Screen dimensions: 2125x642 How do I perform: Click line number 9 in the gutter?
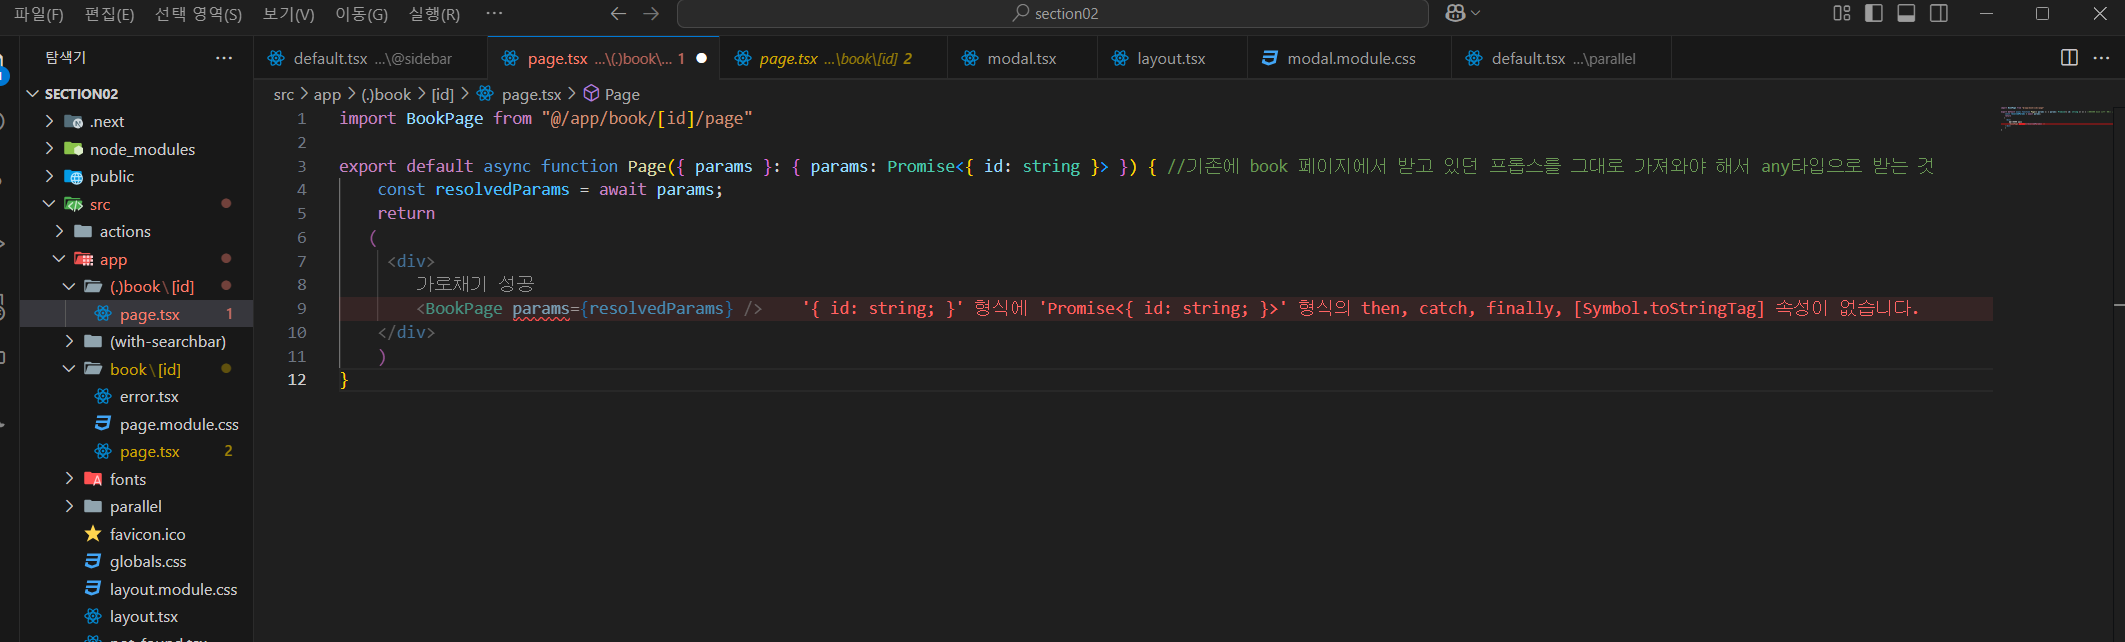point(301,309)
